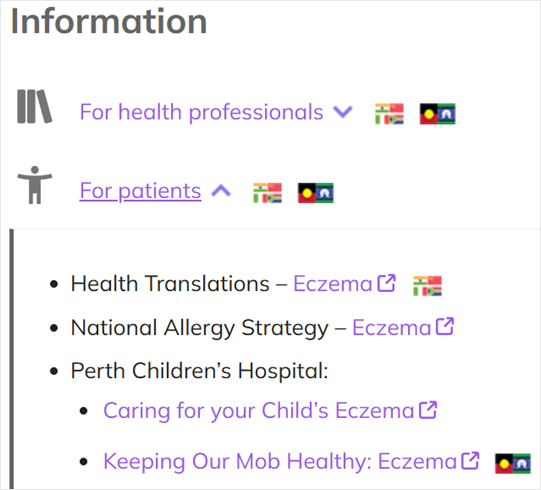Screen dimensions: 541x490
Task: Click external link icon after Health Translations Eczema
Action: (386, 283)
